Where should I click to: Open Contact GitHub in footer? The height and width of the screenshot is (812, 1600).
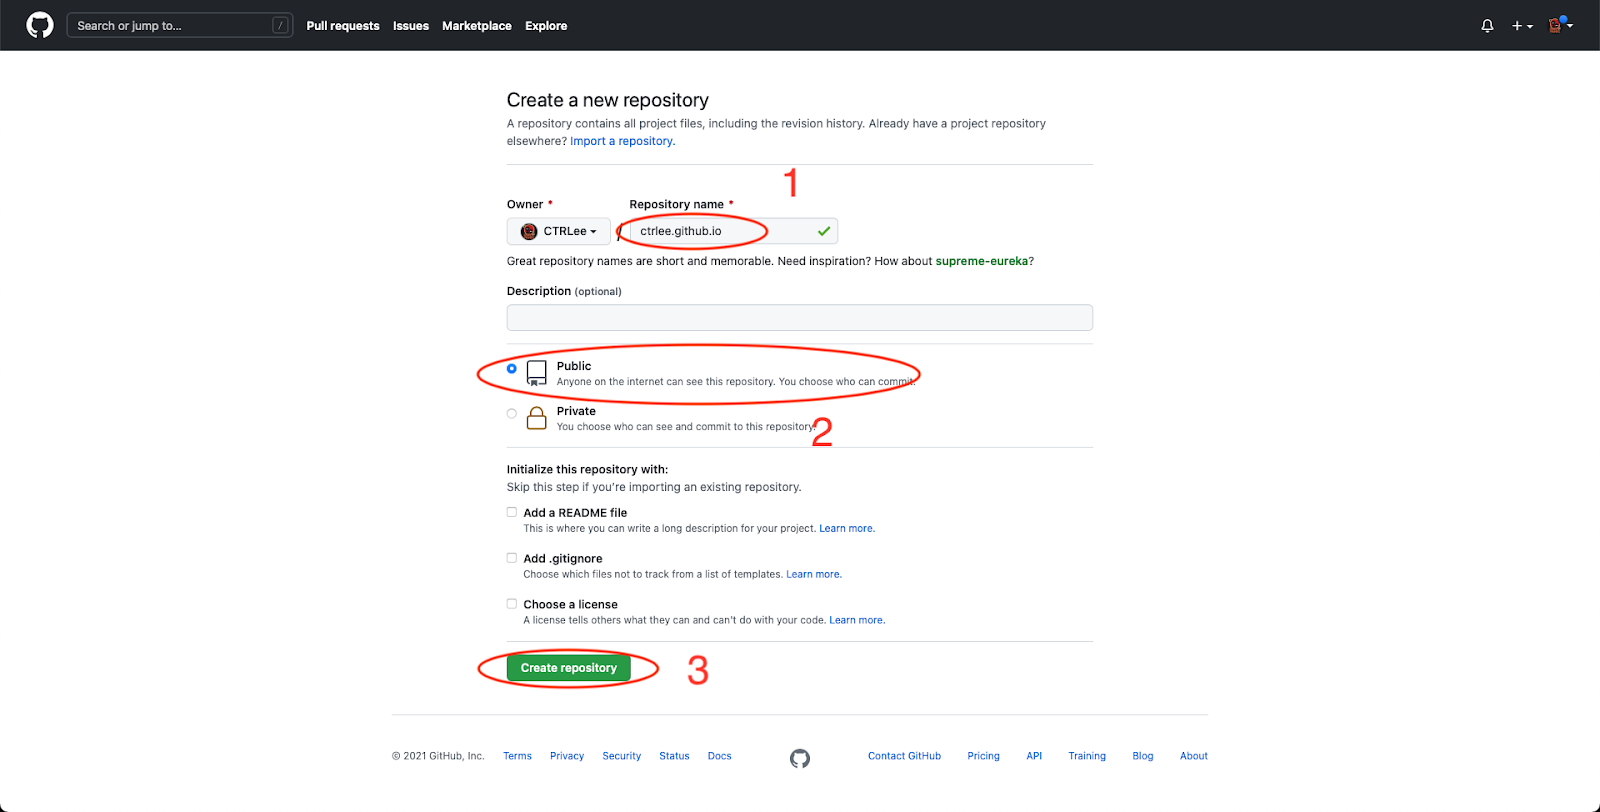[904, 756]
